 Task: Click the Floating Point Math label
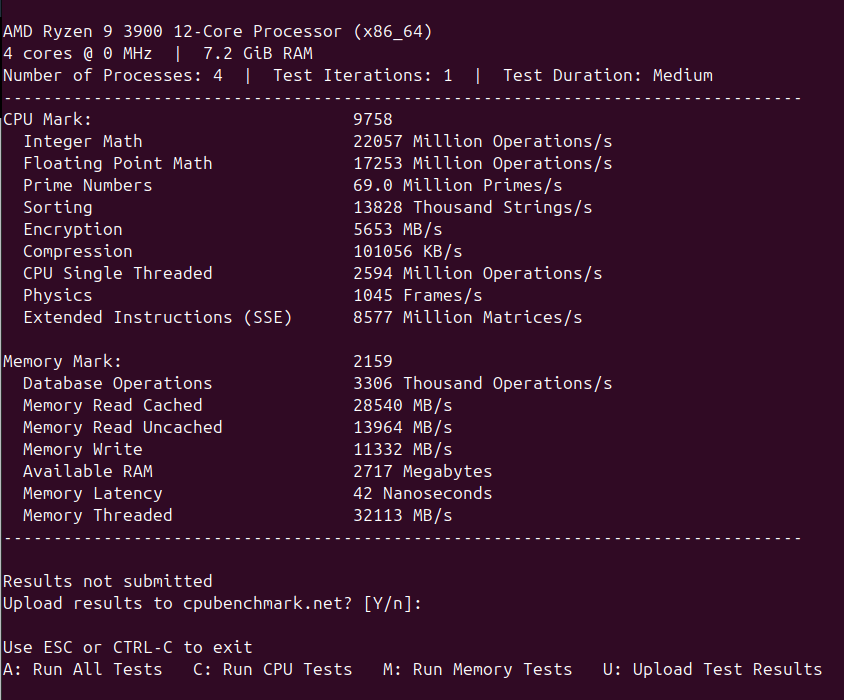118,163
